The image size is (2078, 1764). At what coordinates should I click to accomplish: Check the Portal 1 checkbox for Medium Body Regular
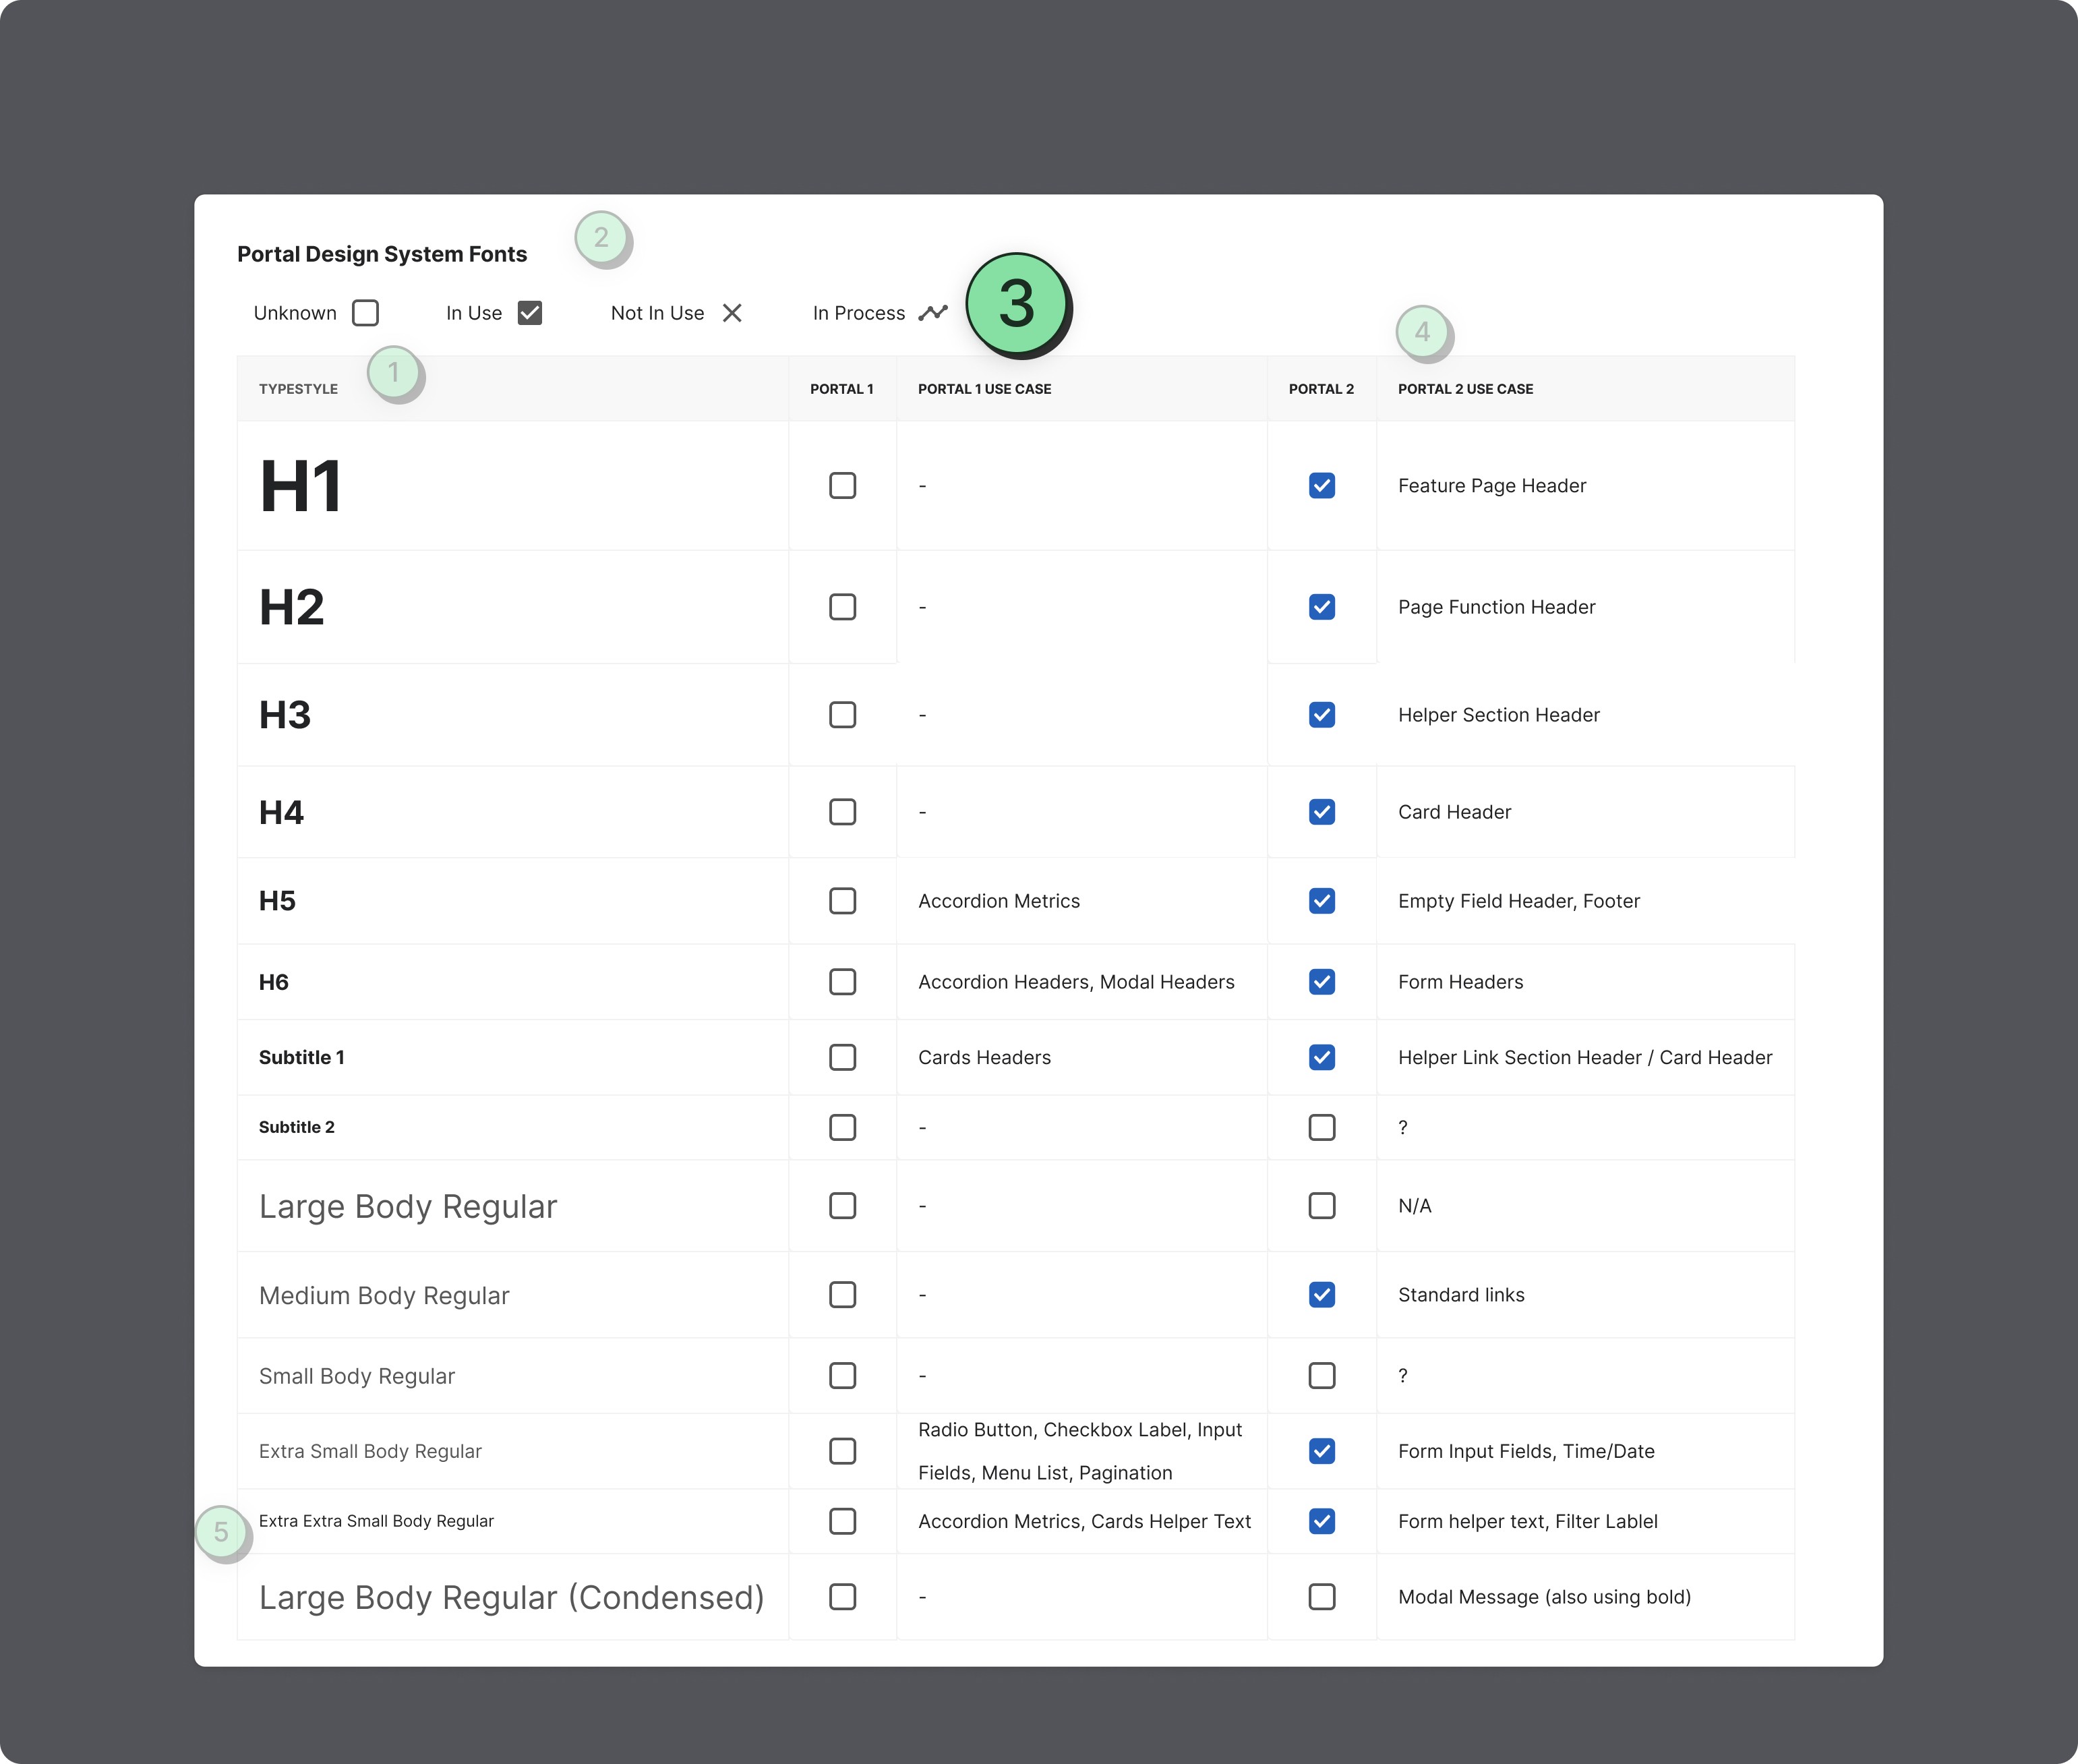(842, 1295)
